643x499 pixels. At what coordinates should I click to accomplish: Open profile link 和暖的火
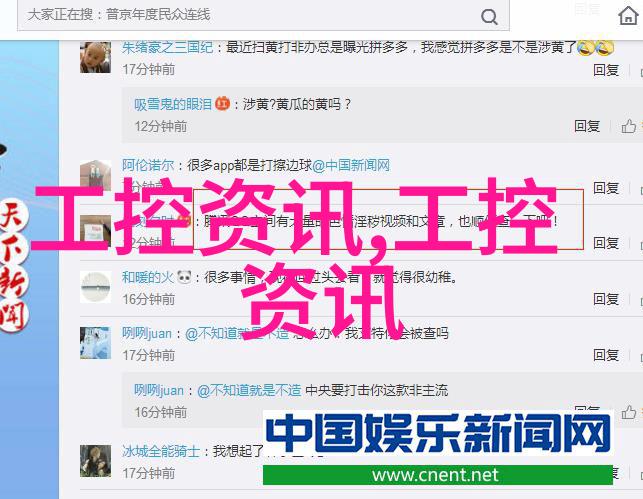(148, 278)
